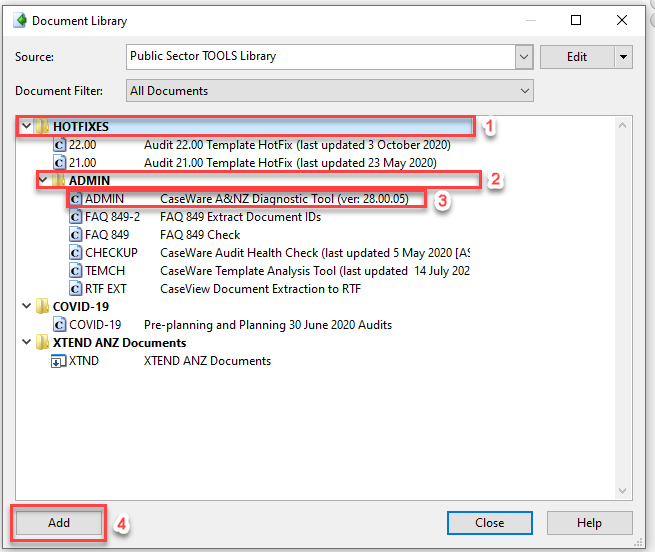Click the Help button
Screen dimensions: 655x552
589,523
